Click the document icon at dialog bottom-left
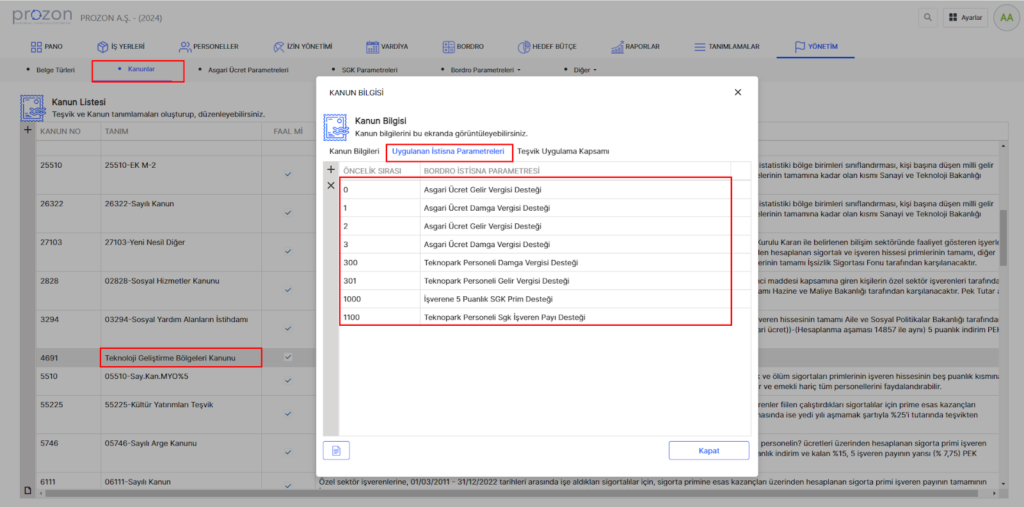The height and width of the screenshot is (507, 1024). tap(336, 450)
